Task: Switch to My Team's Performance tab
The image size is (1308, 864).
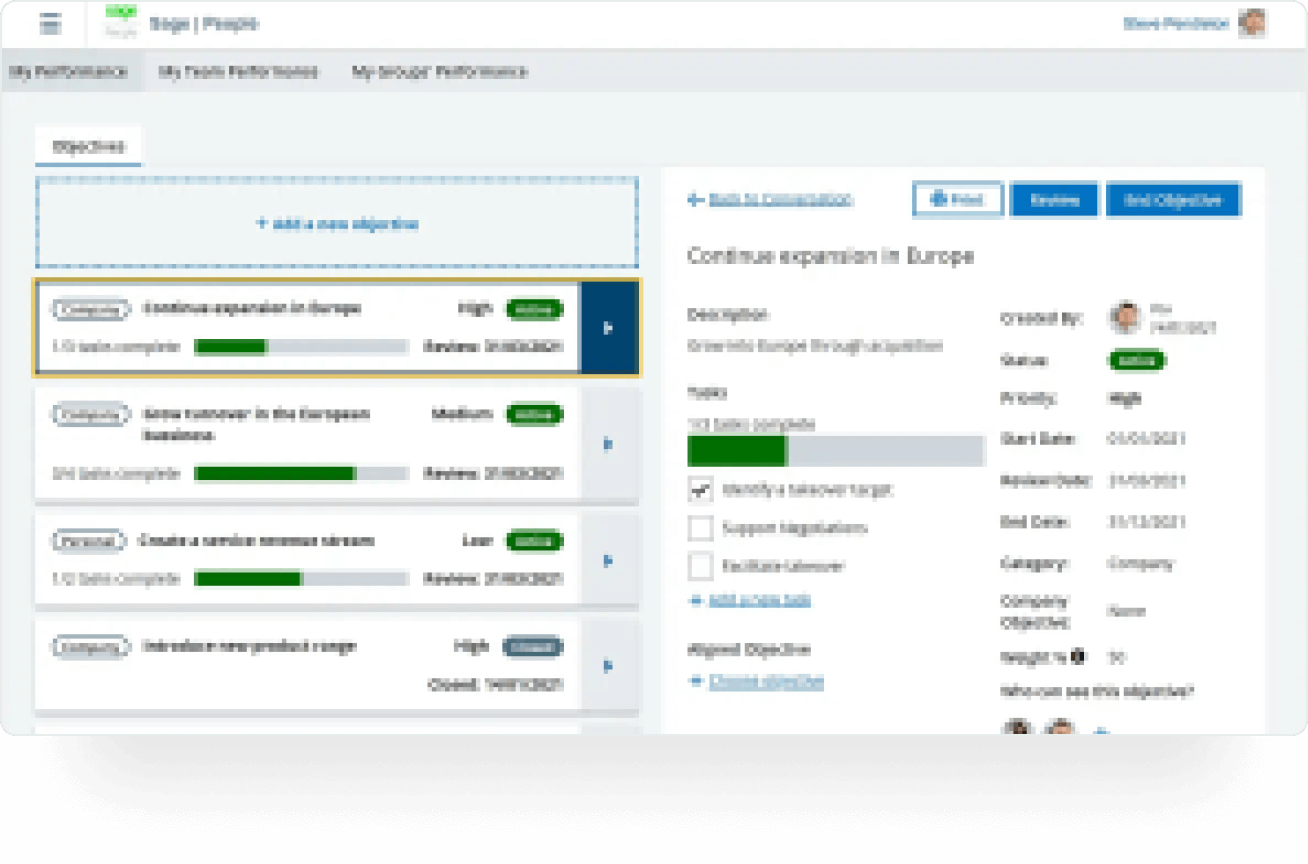Action: [x=240, y=71]
